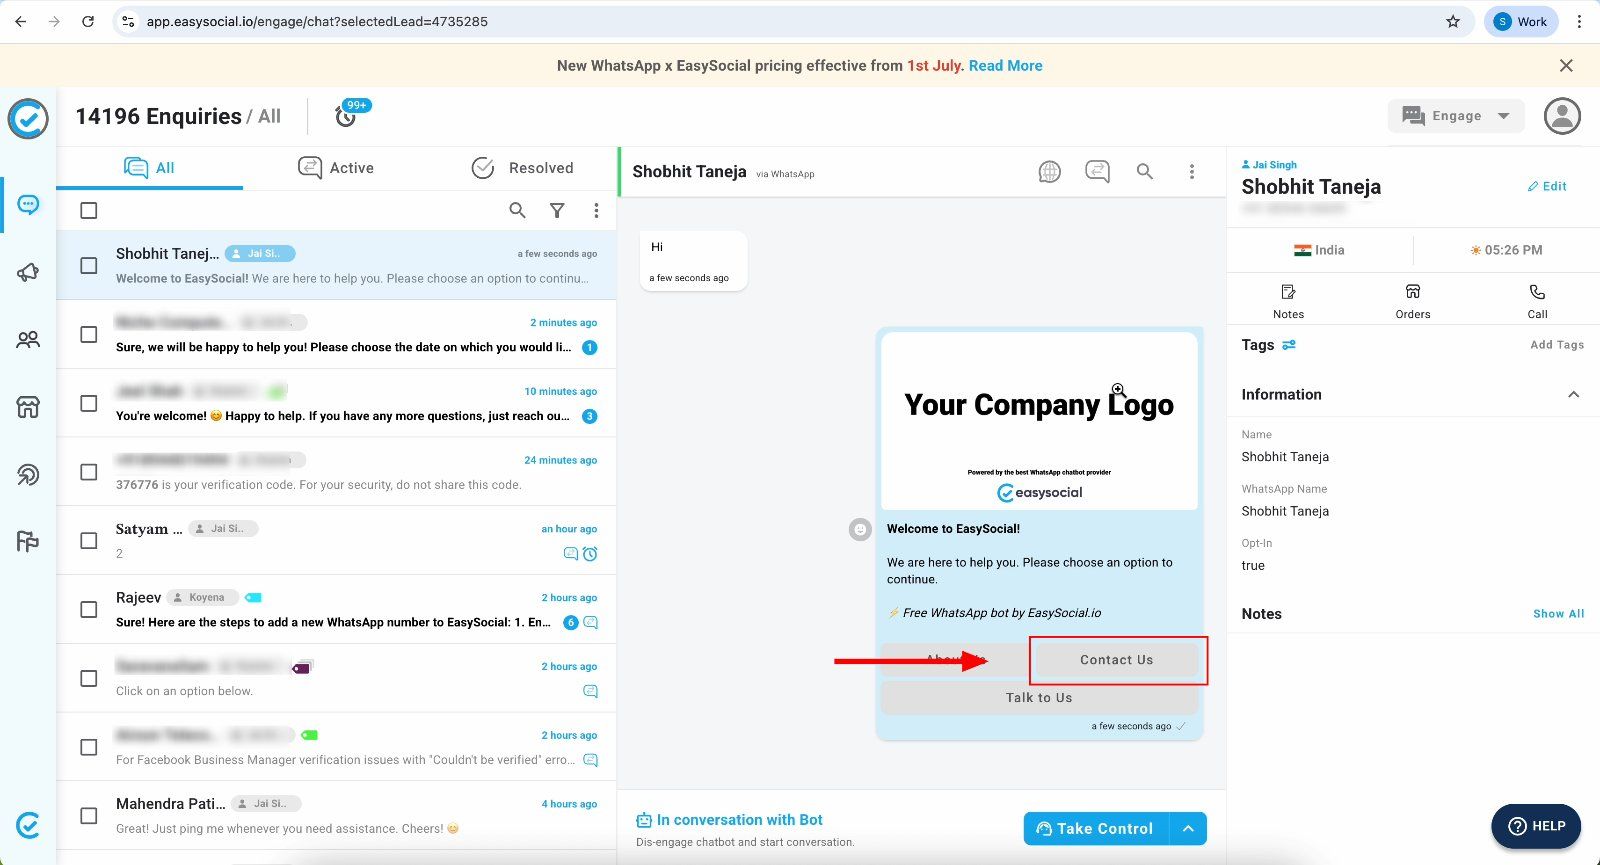The image size is (1600, 865).
Task: Select the Mahendra Pati... enquiry checkbox
Action: pos(89,816)
